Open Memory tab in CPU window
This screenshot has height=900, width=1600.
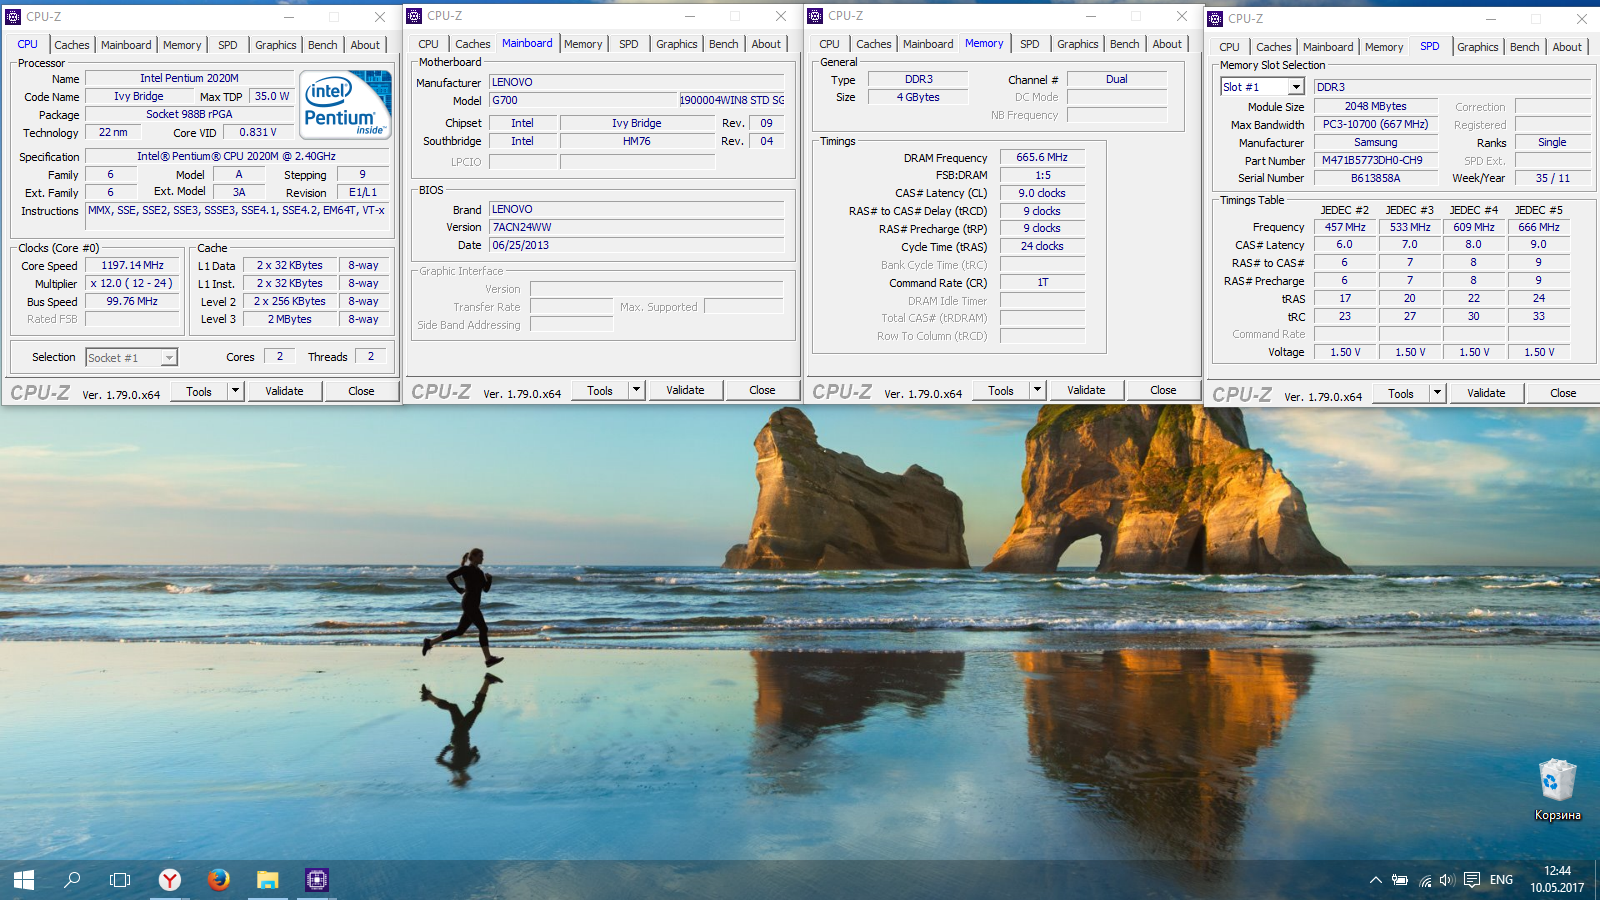click(182, 45)
